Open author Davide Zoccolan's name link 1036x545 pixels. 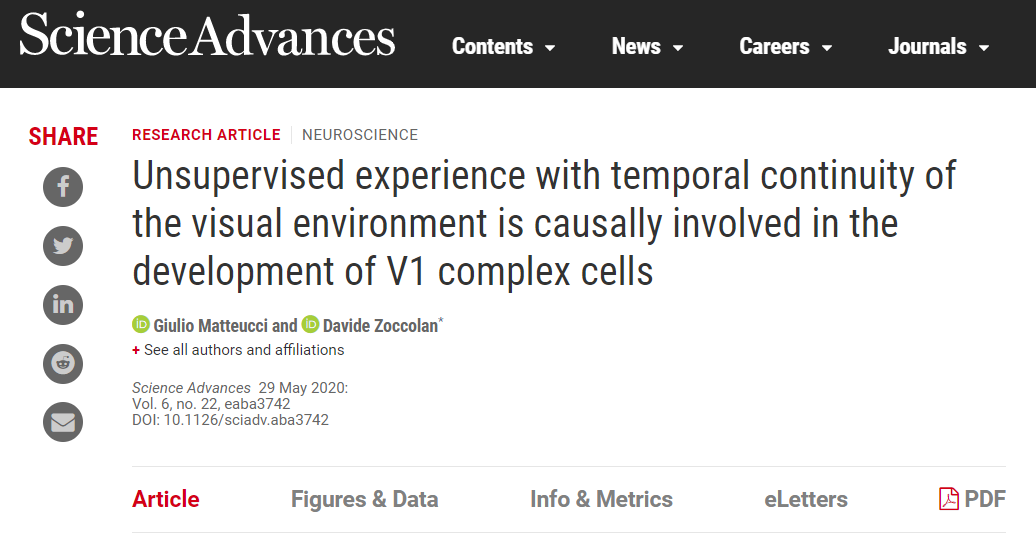pyautogui.click(x=380, y=325)
